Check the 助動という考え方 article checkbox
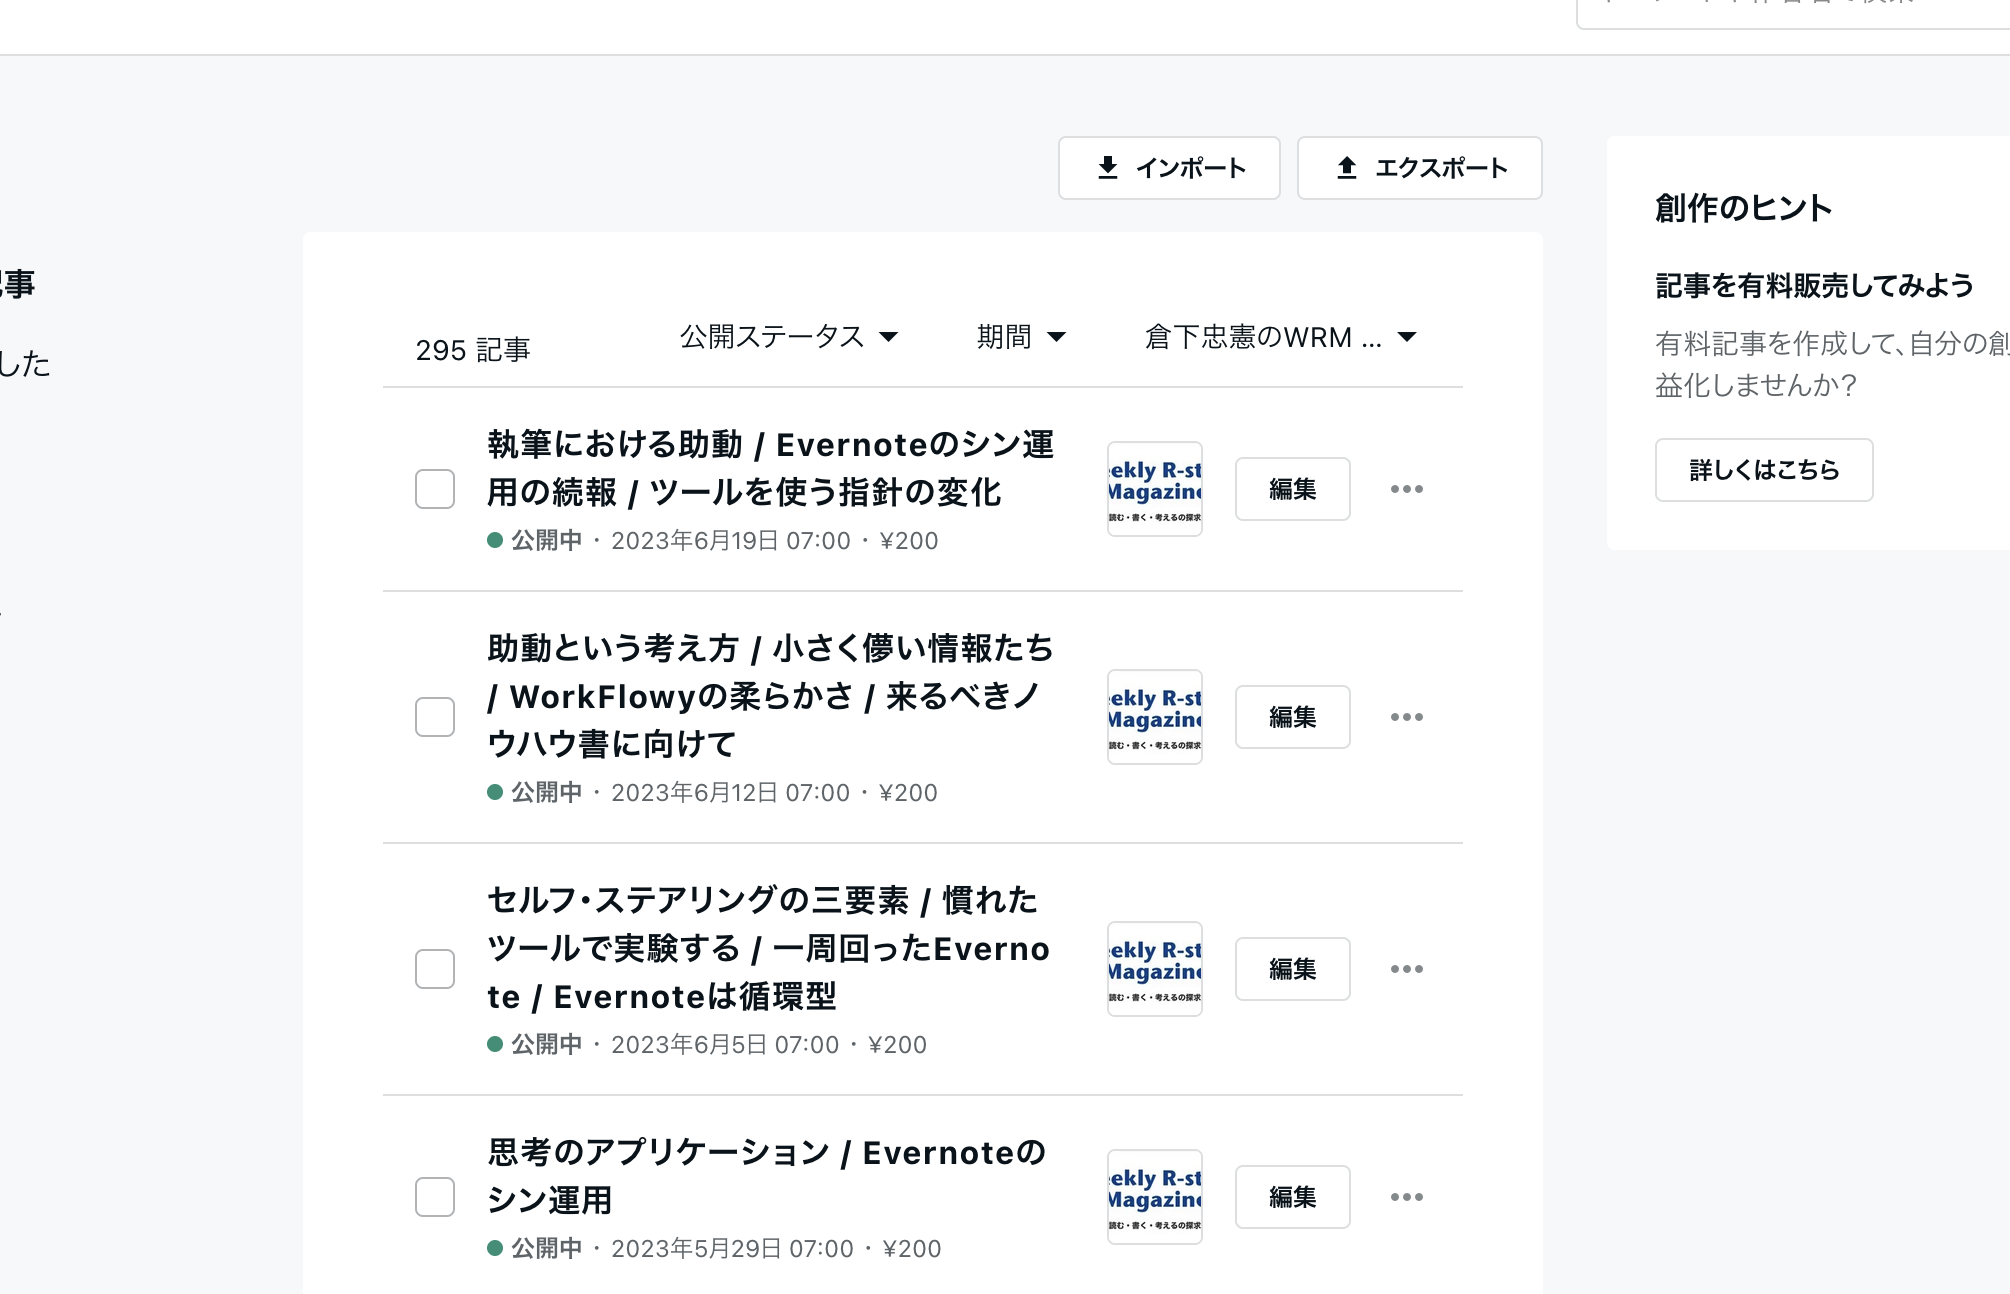Image resolution: width=2010 pixels, height=1294 pixels. click(434, 717)
